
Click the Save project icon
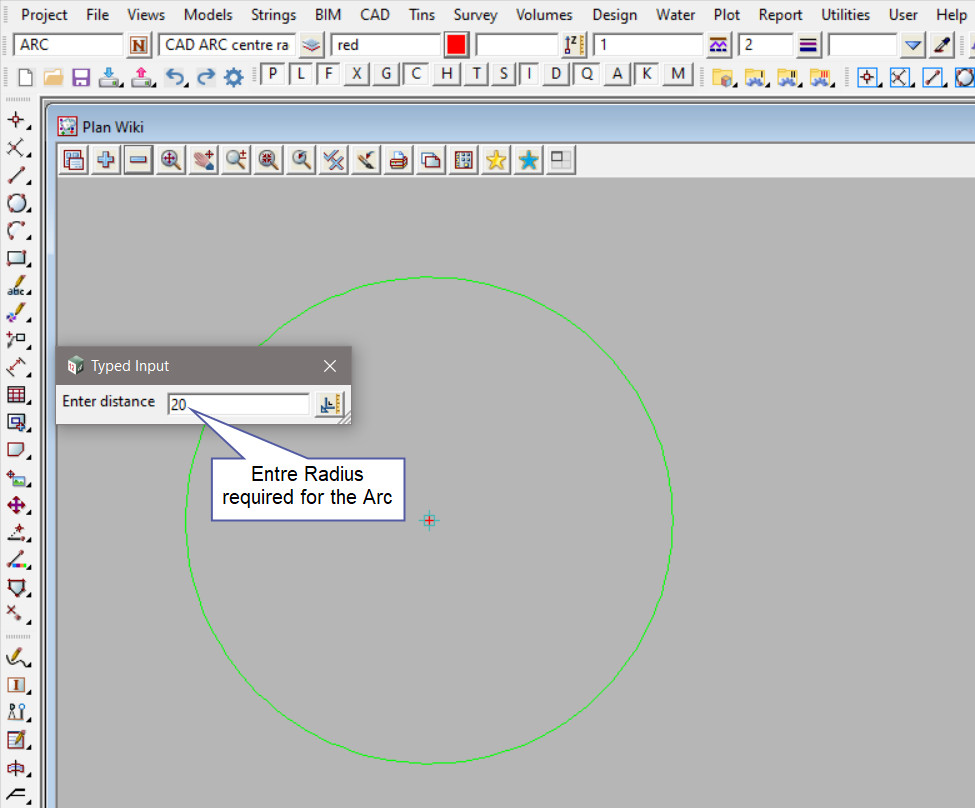(81, 77)
